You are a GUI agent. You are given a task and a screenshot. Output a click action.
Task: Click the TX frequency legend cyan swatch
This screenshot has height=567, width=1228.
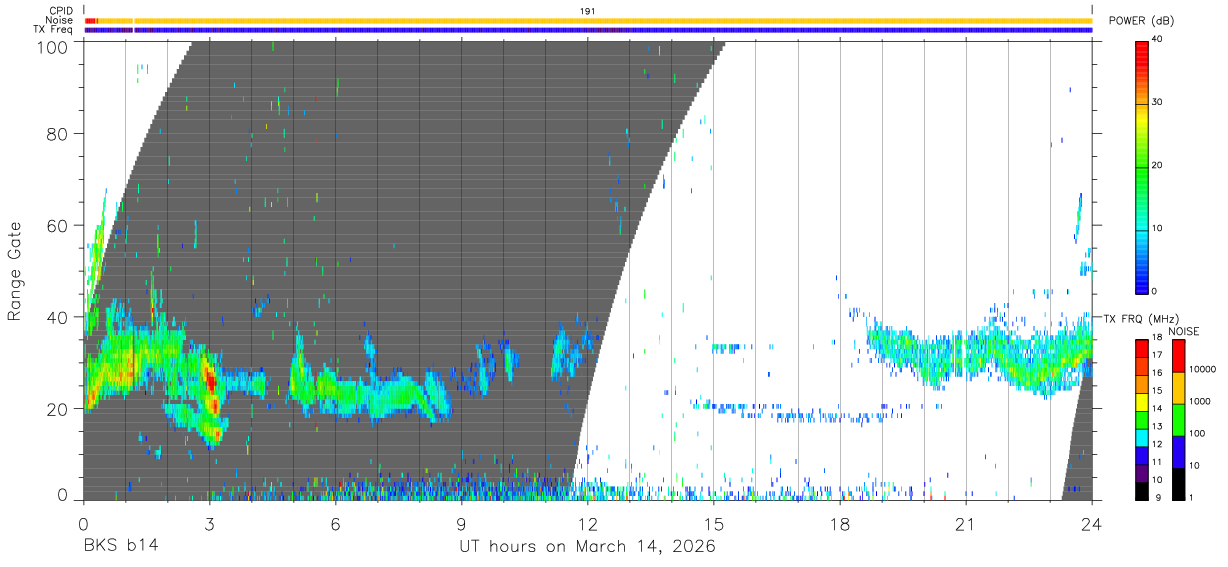[x=1141, y=440]
